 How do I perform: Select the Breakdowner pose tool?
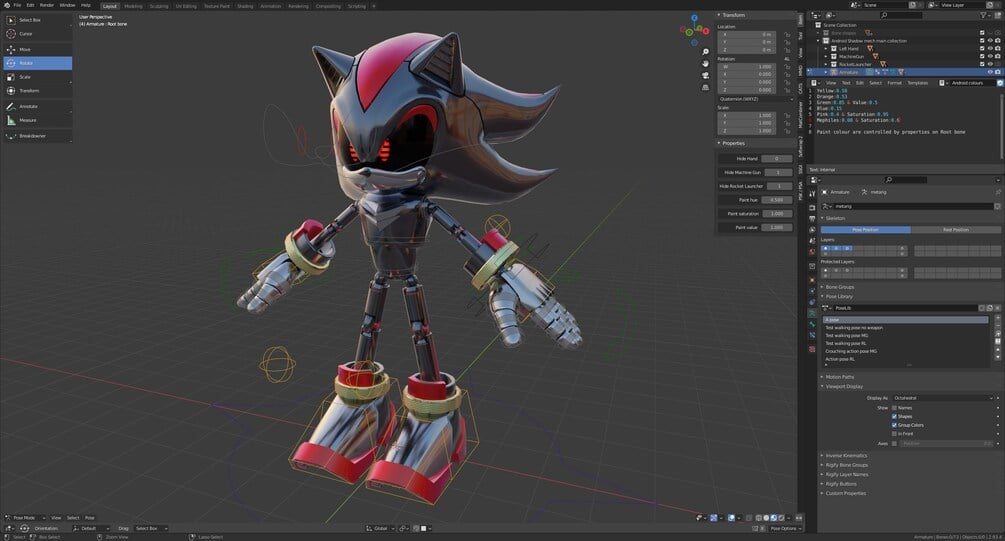pos(37,136)
